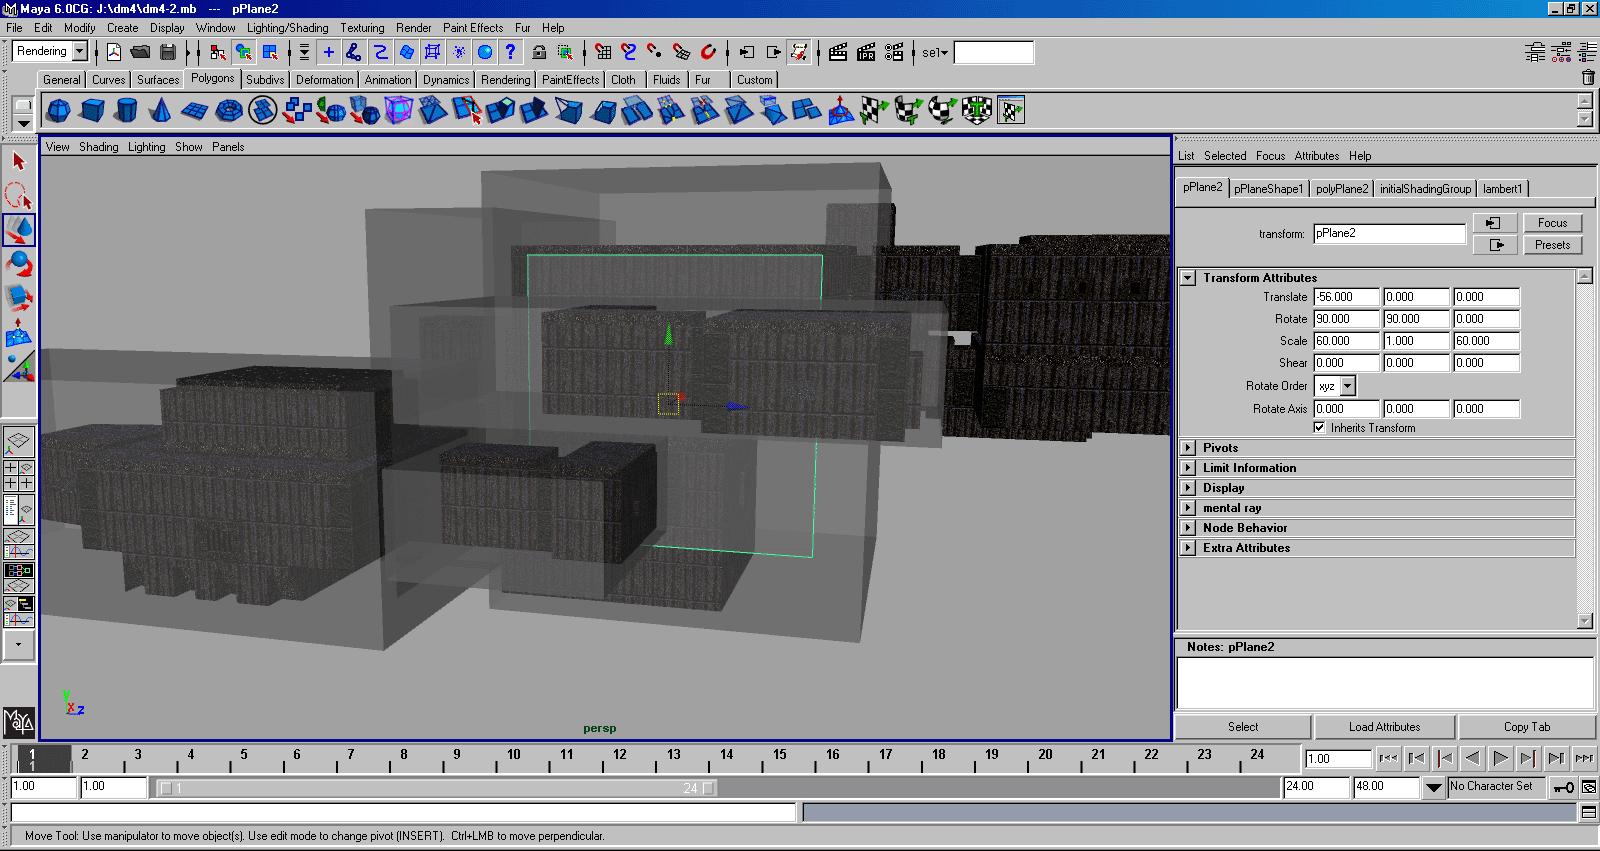The width and height of the screenshot is (1600, 851).
Task: Click the magnet make live icon
Action: click(x=708, y=52)
